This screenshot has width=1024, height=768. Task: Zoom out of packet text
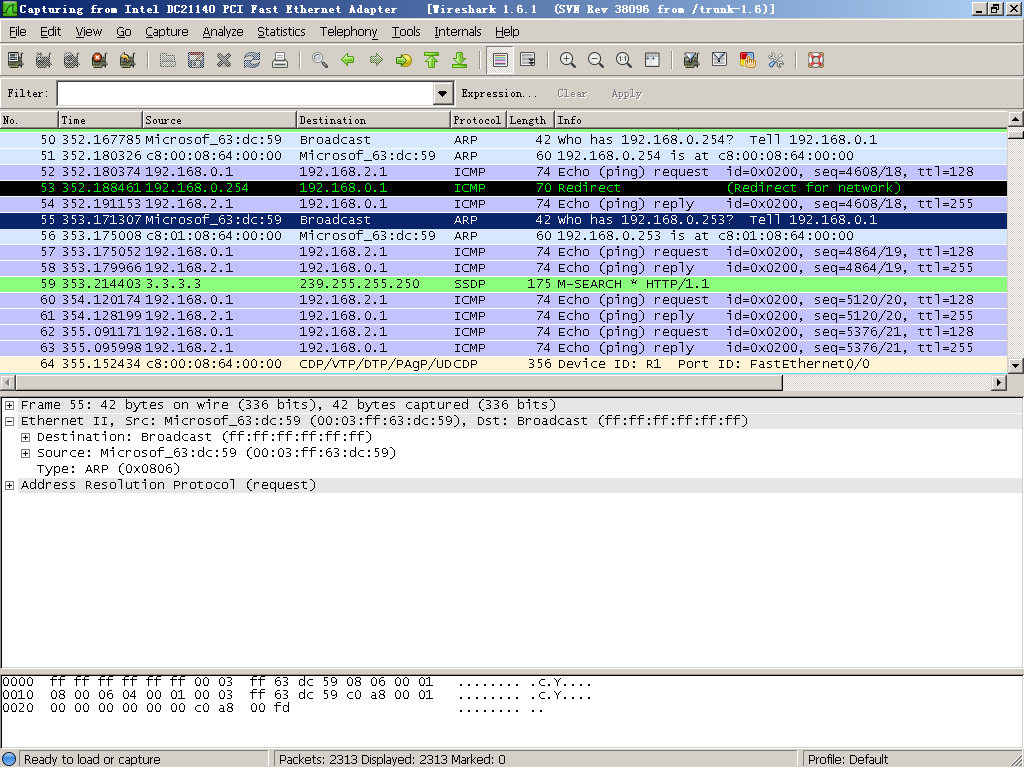tap(596, 60)
